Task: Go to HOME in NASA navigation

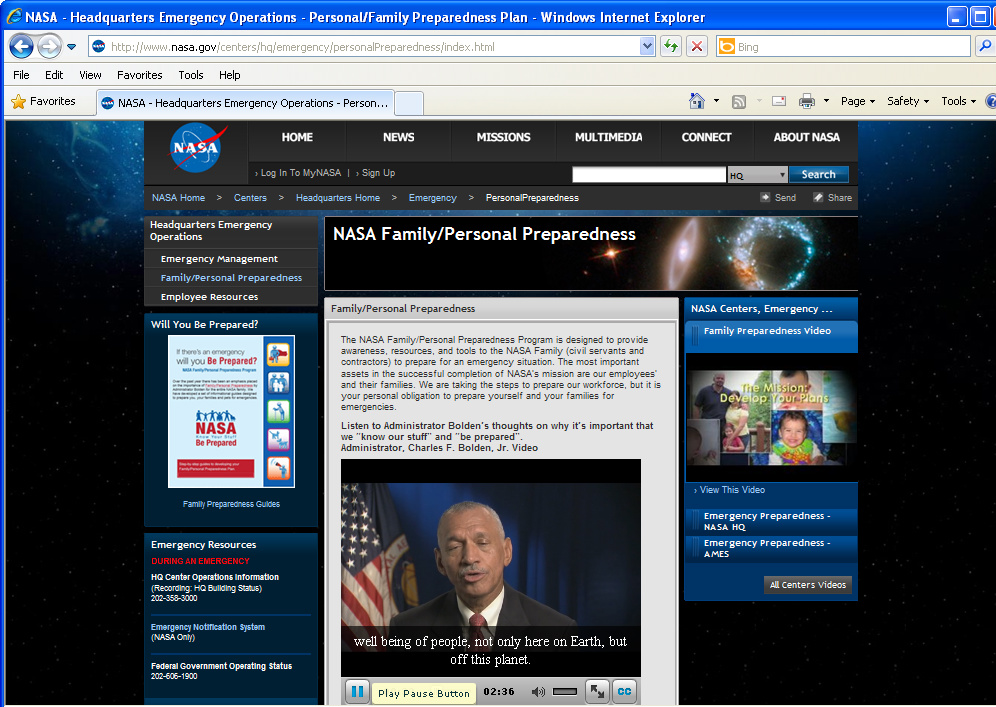Action: [297, 137]
